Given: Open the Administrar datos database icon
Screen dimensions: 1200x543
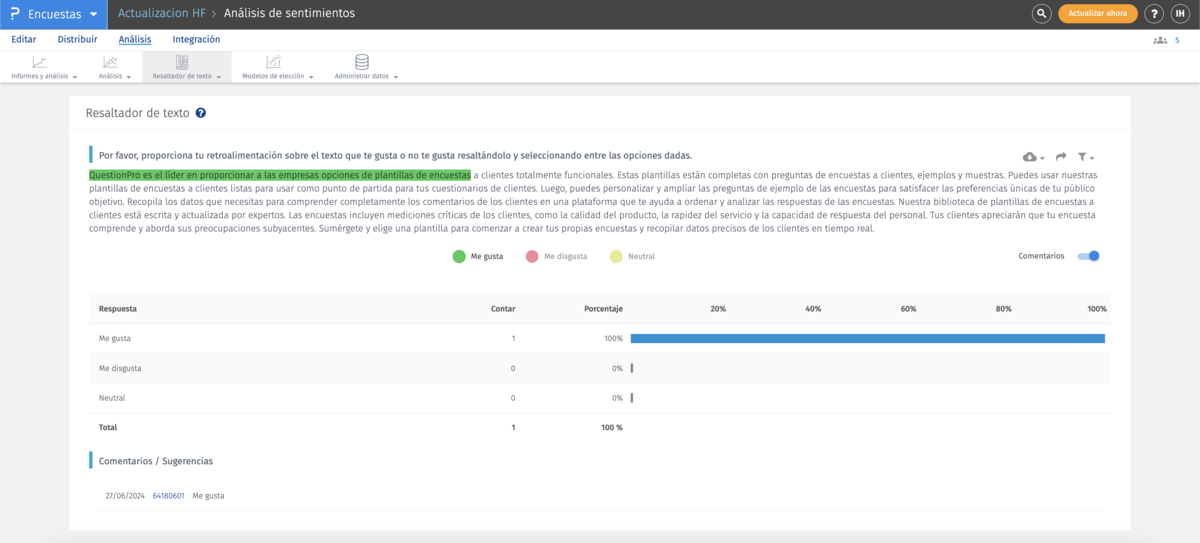Looking at the screenshot, I should click(x=362, y=62).
